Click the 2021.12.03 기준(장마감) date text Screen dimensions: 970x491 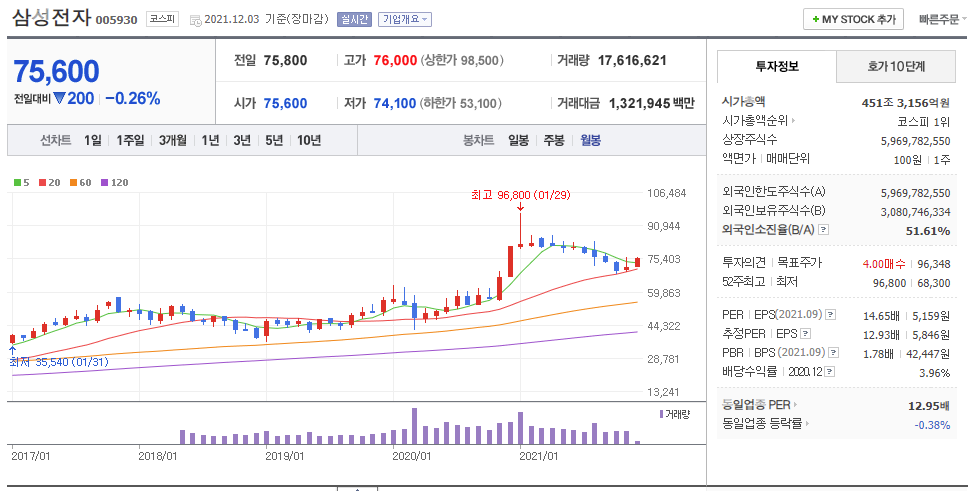coord(267,19)
